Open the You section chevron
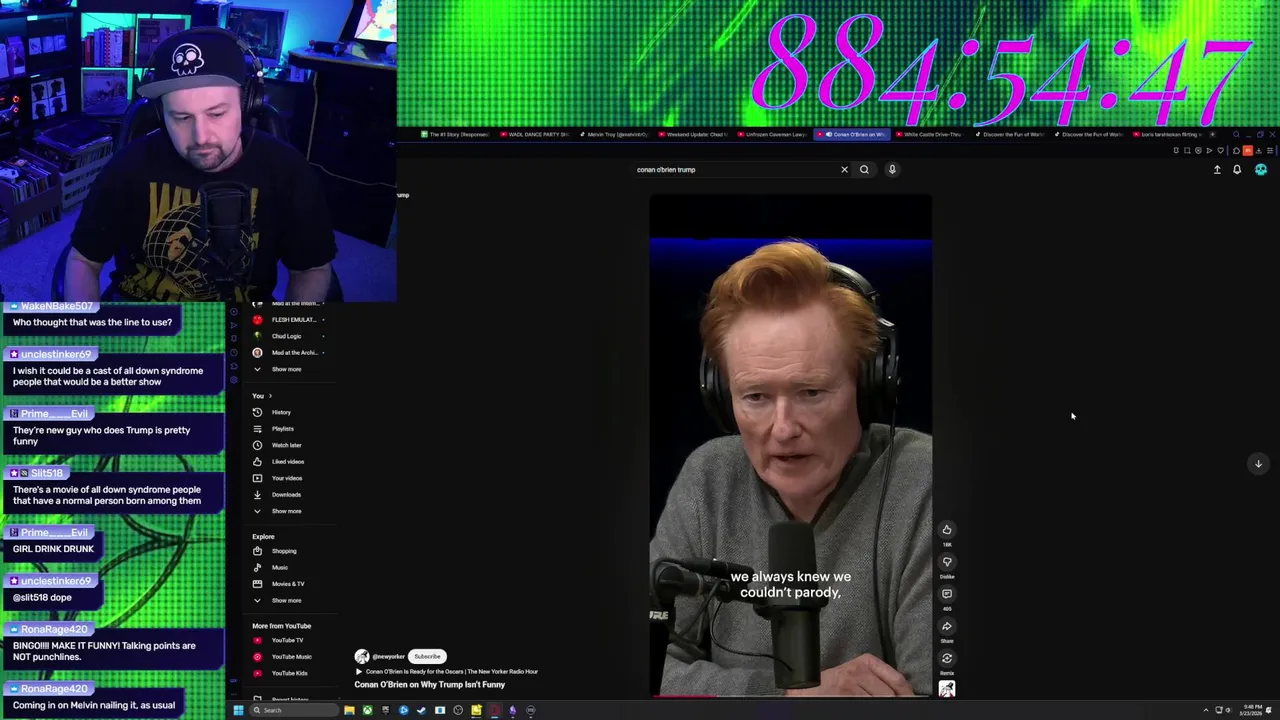1280x720 pixels. 270,396
